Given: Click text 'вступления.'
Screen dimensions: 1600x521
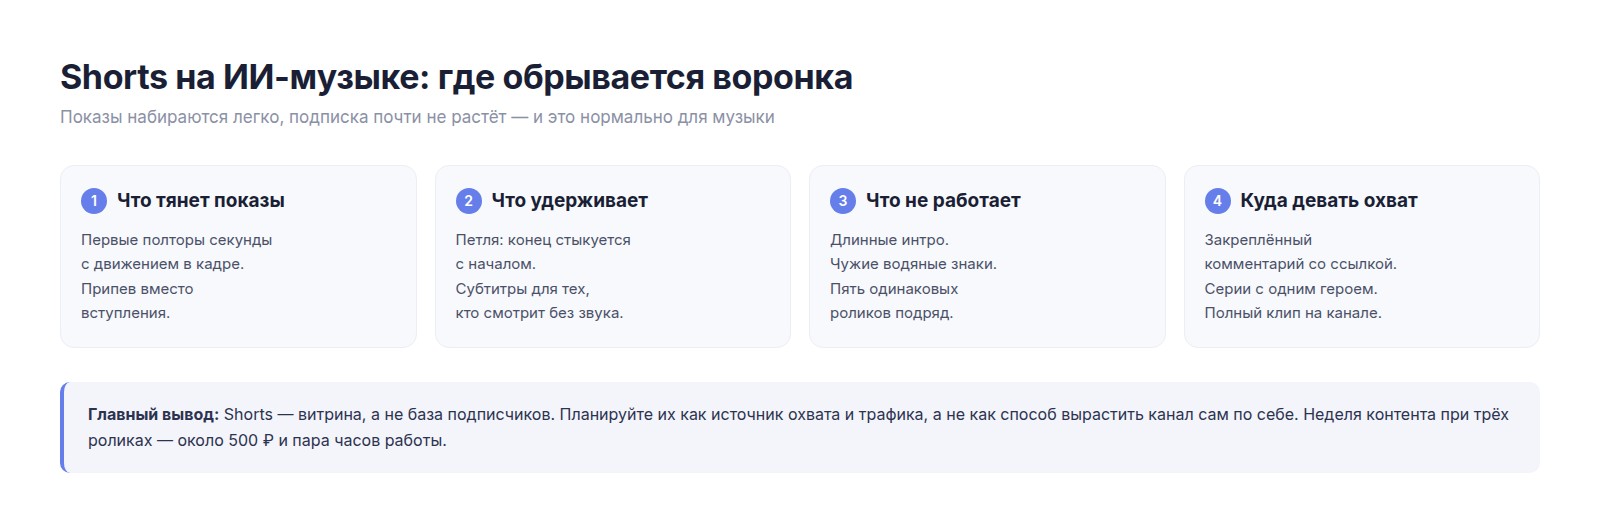Looking at the screenshot, I should [126, 313].
